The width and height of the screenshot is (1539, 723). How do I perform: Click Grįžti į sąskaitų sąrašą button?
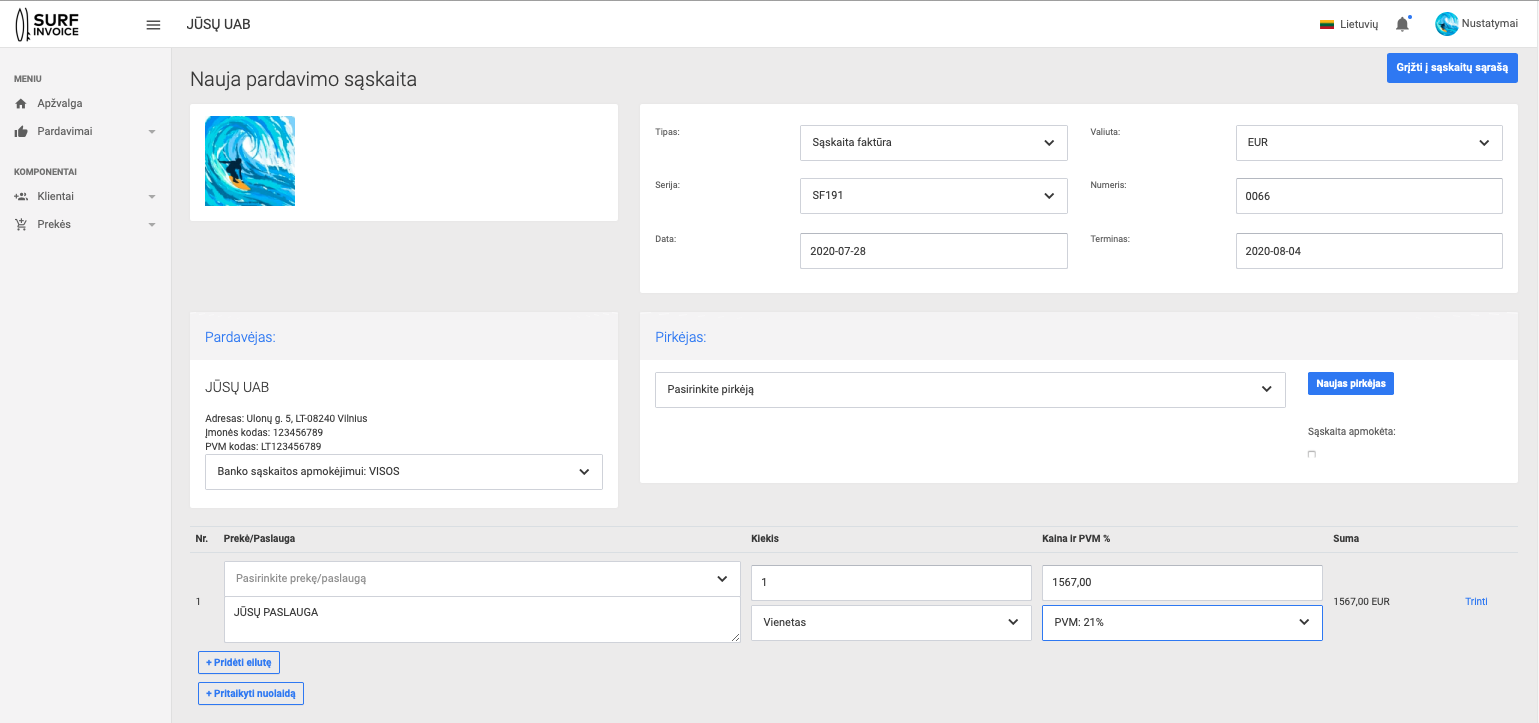point(1452,68)
